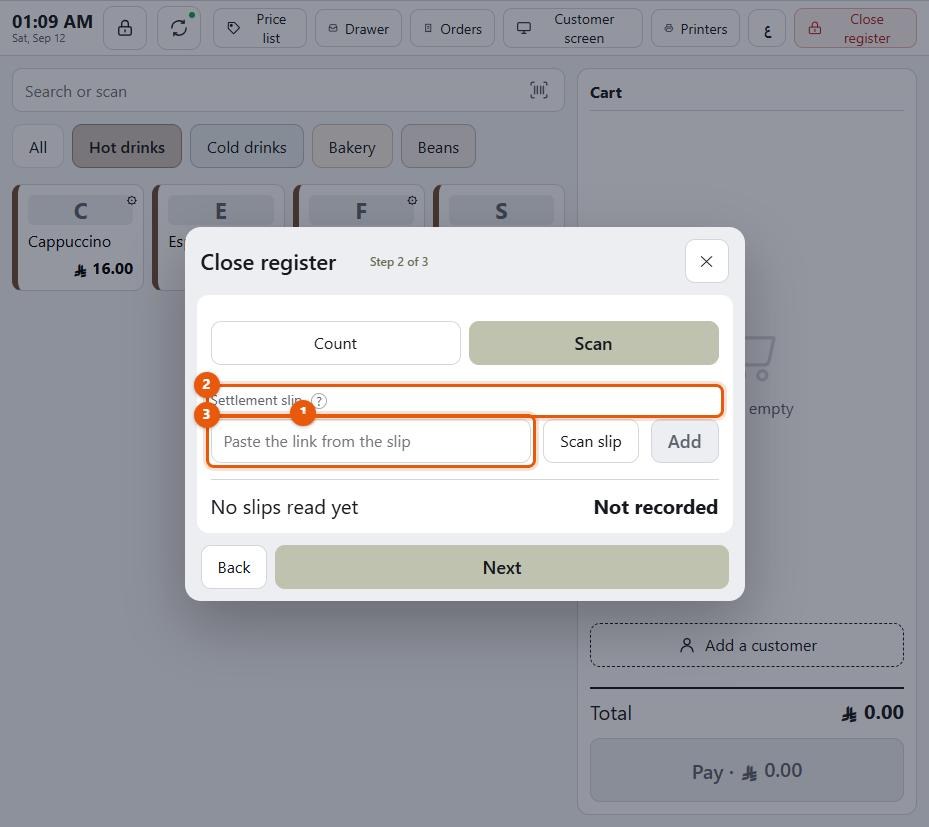Click the "Cart" heading
Image resolution: width=929 pixels, height=827 pixels.
[x=606, y=92]
